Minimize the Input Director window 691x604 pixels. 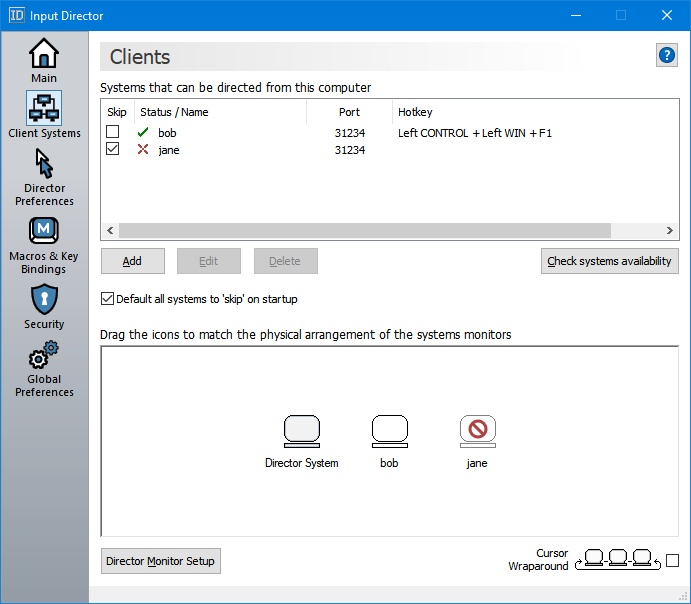[x=576, y=15]
